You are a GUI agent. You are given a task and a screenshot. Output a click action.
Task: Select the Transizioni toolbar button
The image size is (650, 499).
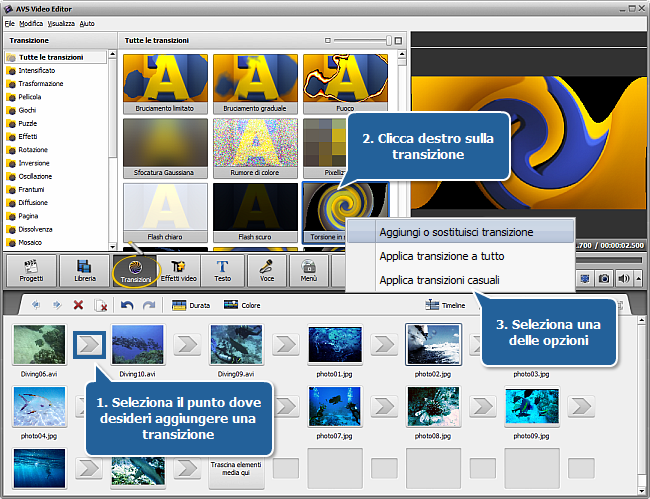coord(137,271)
